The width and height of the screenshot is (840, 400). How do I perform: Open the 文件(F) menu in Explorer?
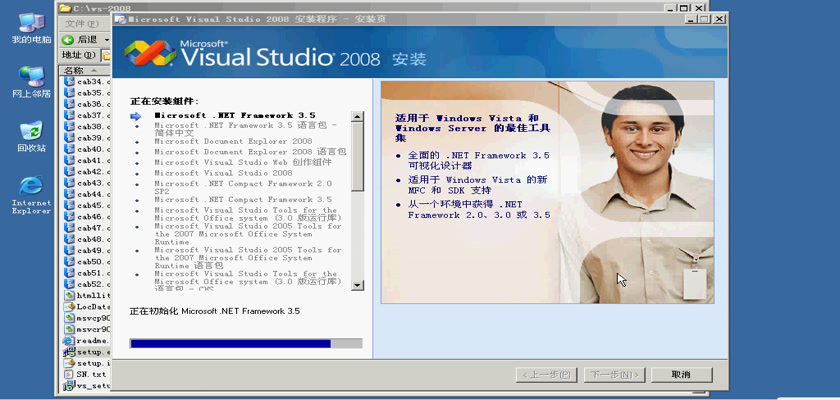(82, 24)
